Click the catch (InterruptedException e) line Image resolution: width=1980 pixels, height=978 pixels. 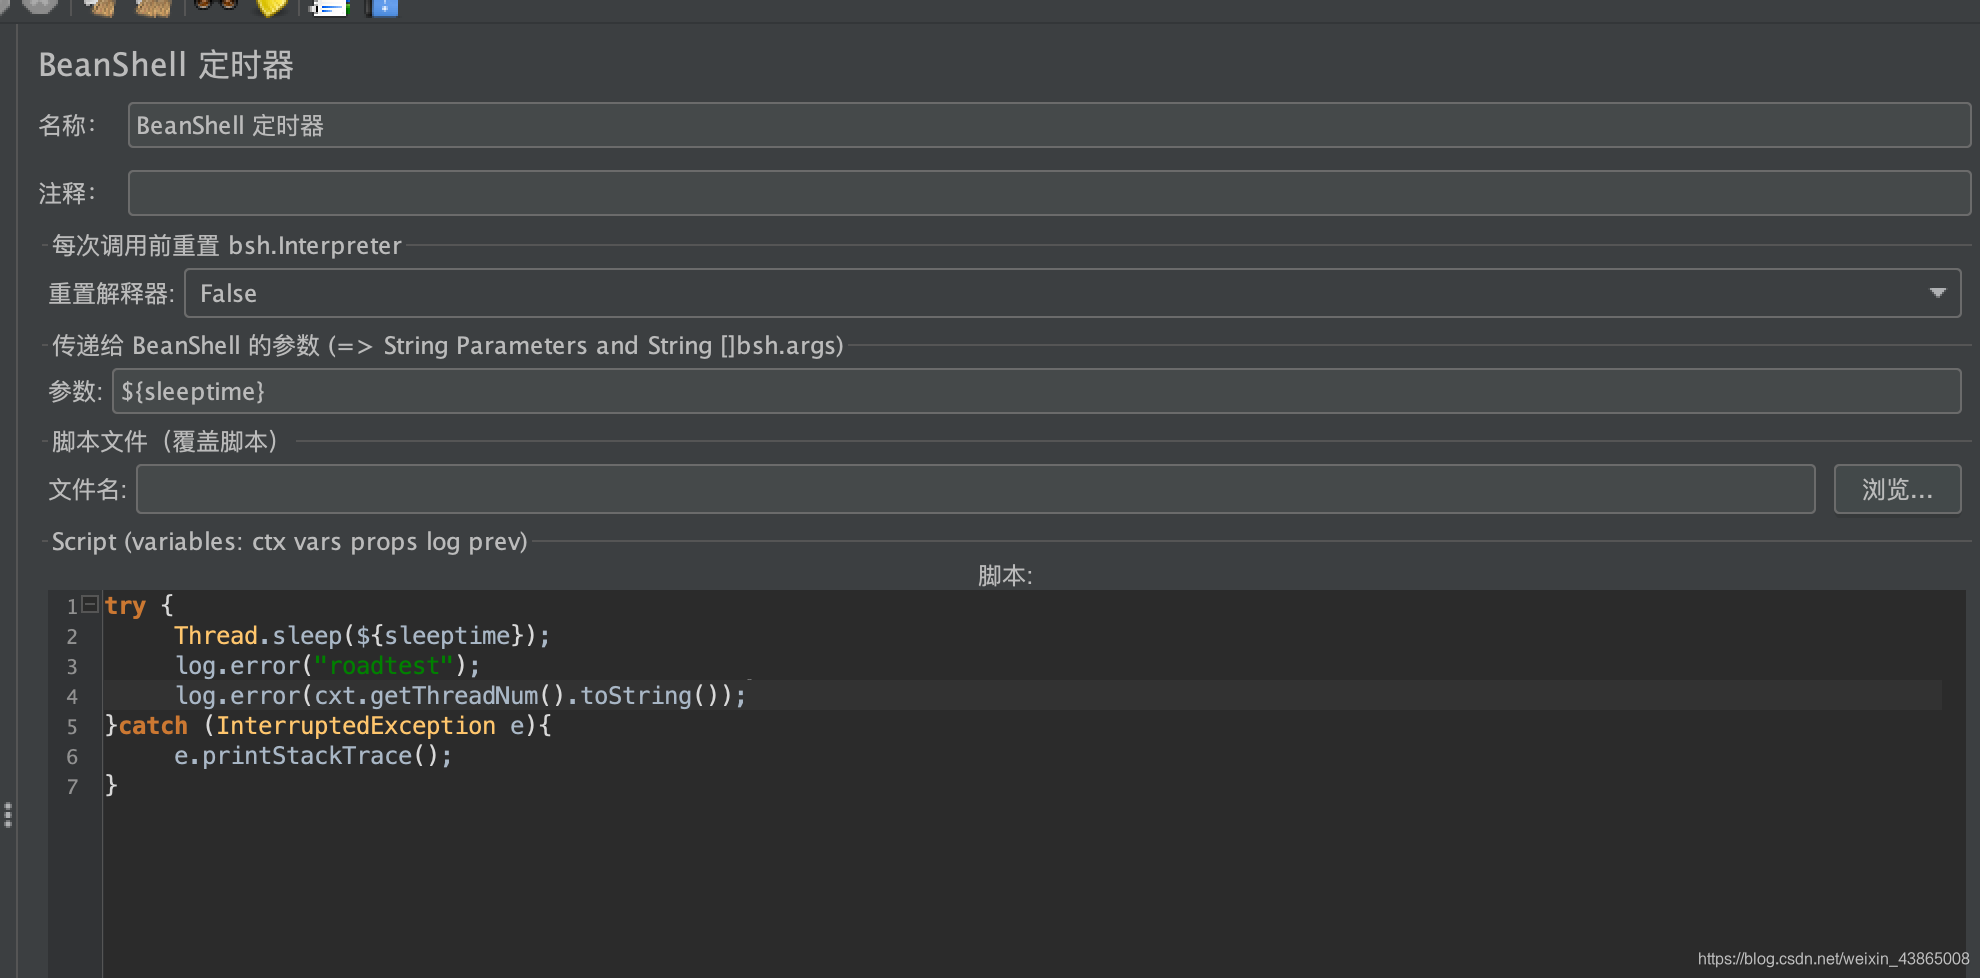(x=328, y=726)
